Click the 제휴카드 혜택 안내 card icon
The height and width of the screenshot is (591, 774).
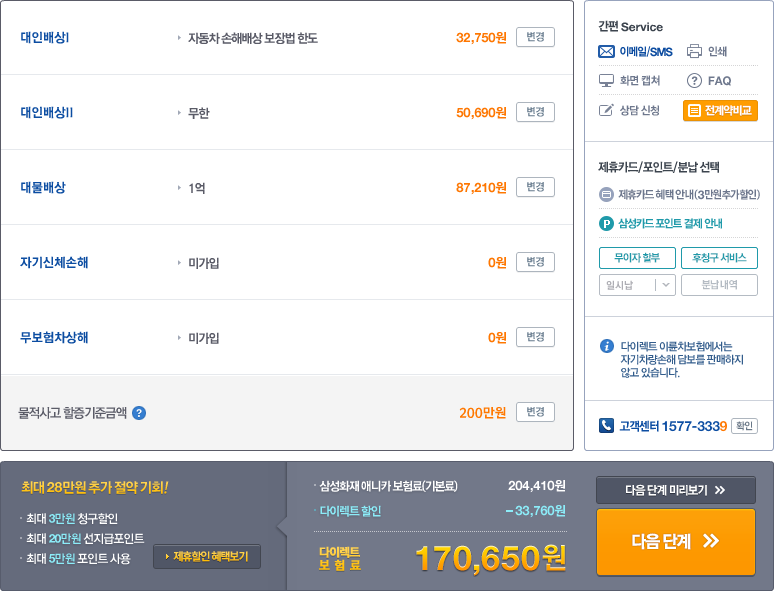(x=606, y=194)
